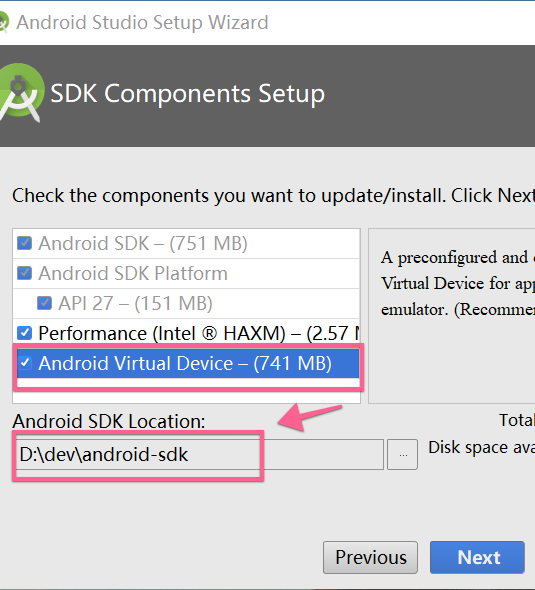Click the Android Studio logo in header

coord(21,93)
